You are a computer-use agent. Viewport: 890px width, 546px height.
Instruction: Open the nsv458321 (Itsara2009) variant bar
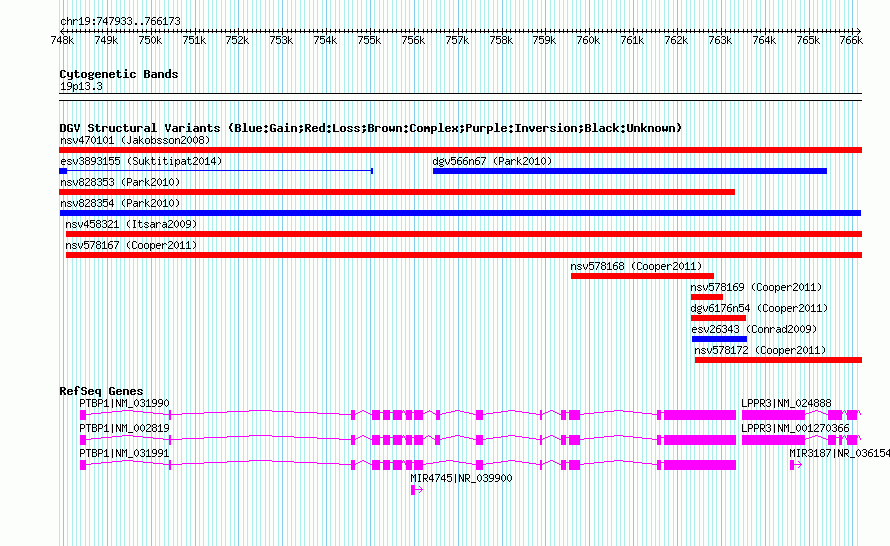(x=464, y=234)
